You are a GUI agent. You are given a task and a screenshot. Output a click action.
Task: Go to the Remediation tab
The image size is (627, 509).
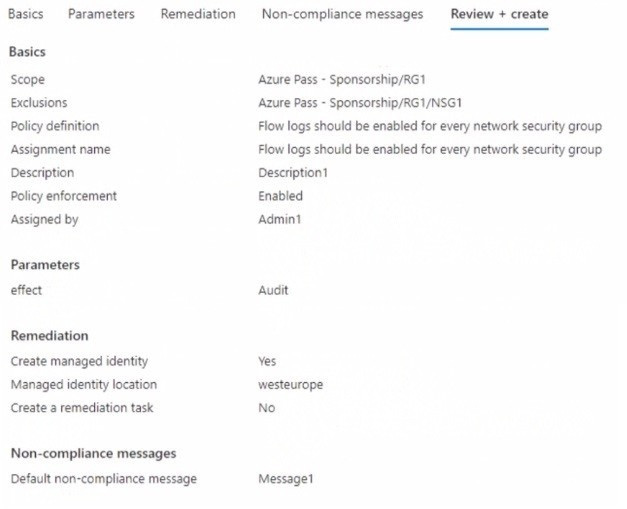(x=198, y=14)
